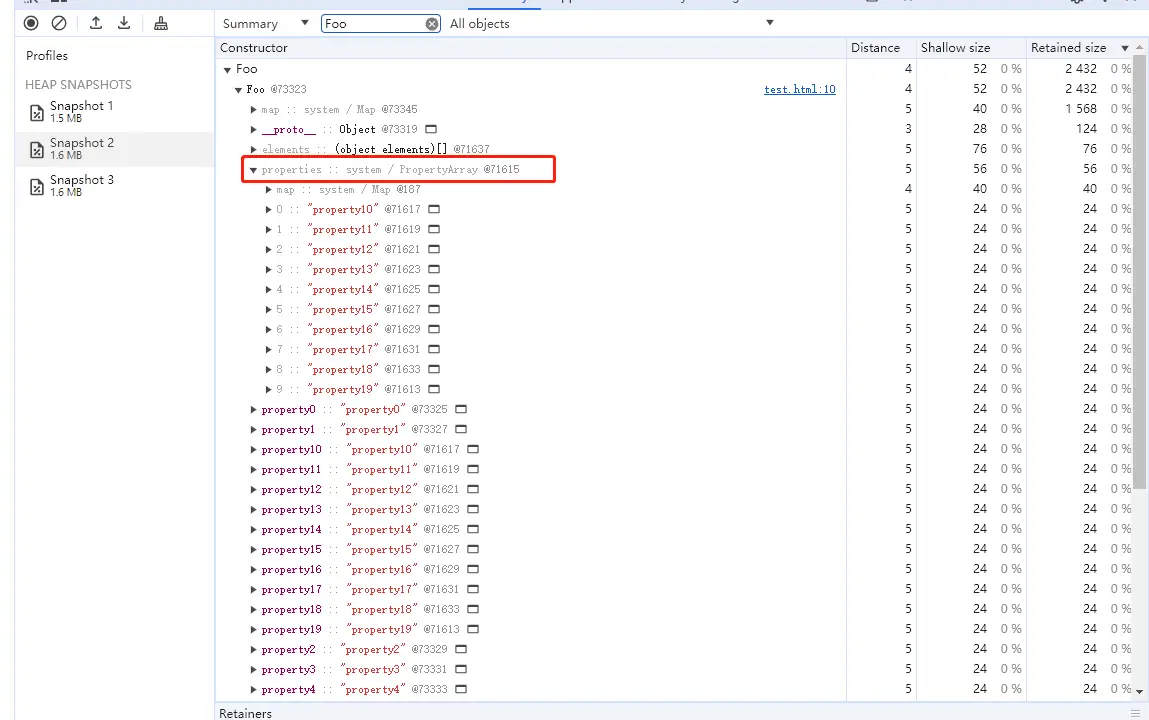Click the take heap snapshot record button
Screen dimensions: 1149x720
coord(31,23)
